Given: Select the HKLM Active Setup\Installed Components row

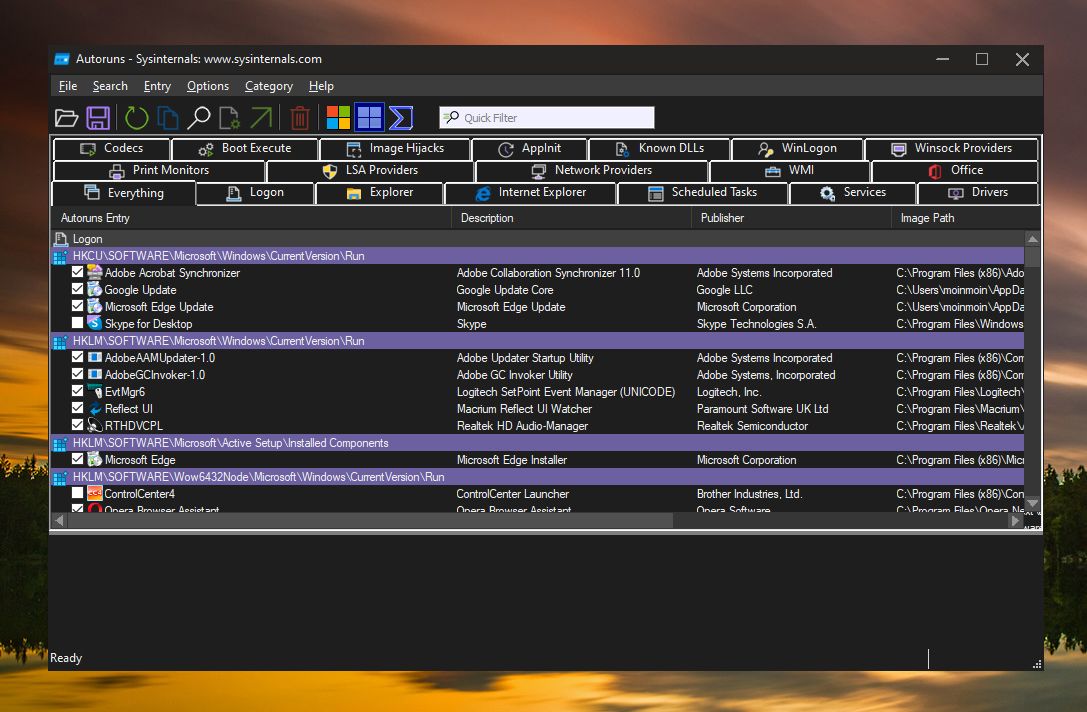Looking at the screenshot, I should point(537,443).
